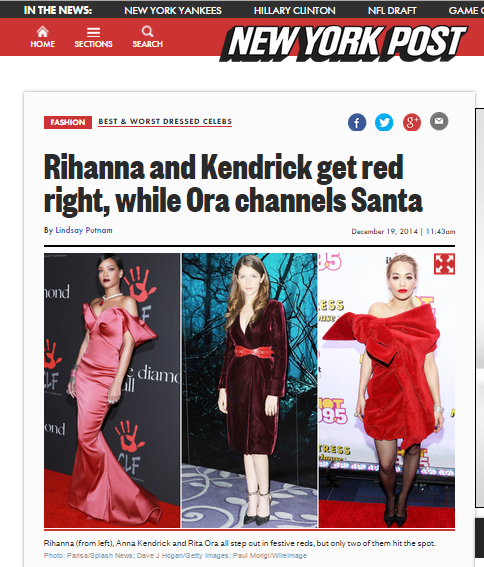484x567 pixels.
Task: Click the Rihanna pink gown photo
Action: 112,390
